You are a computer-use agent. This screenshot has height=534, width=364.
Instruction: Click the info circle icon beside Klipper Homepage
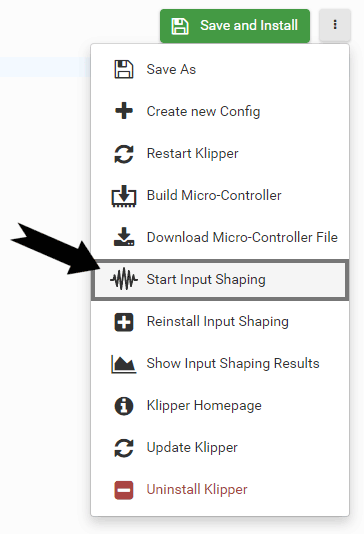tap(124, 406)
